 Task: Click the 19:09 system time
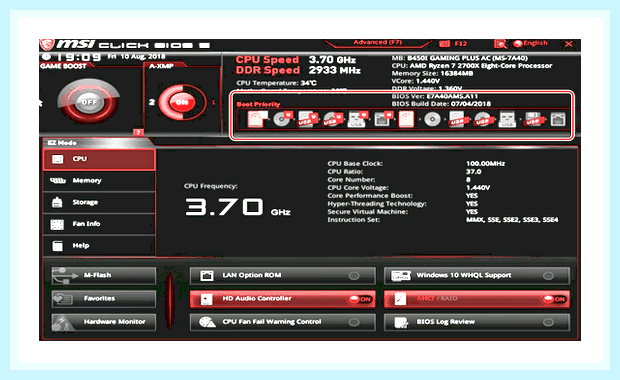tap(78, 57)
